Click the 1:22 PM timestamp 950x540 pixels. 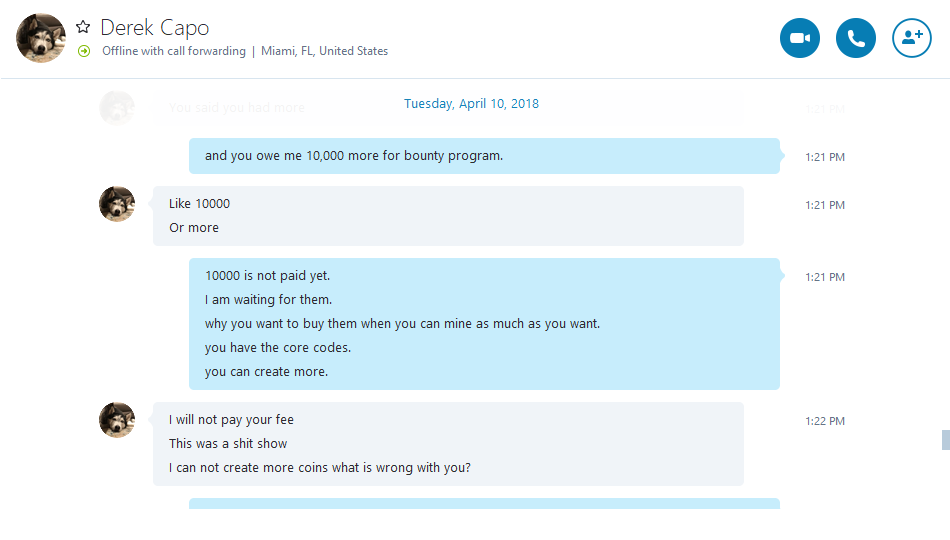click(x=825, y=421)
